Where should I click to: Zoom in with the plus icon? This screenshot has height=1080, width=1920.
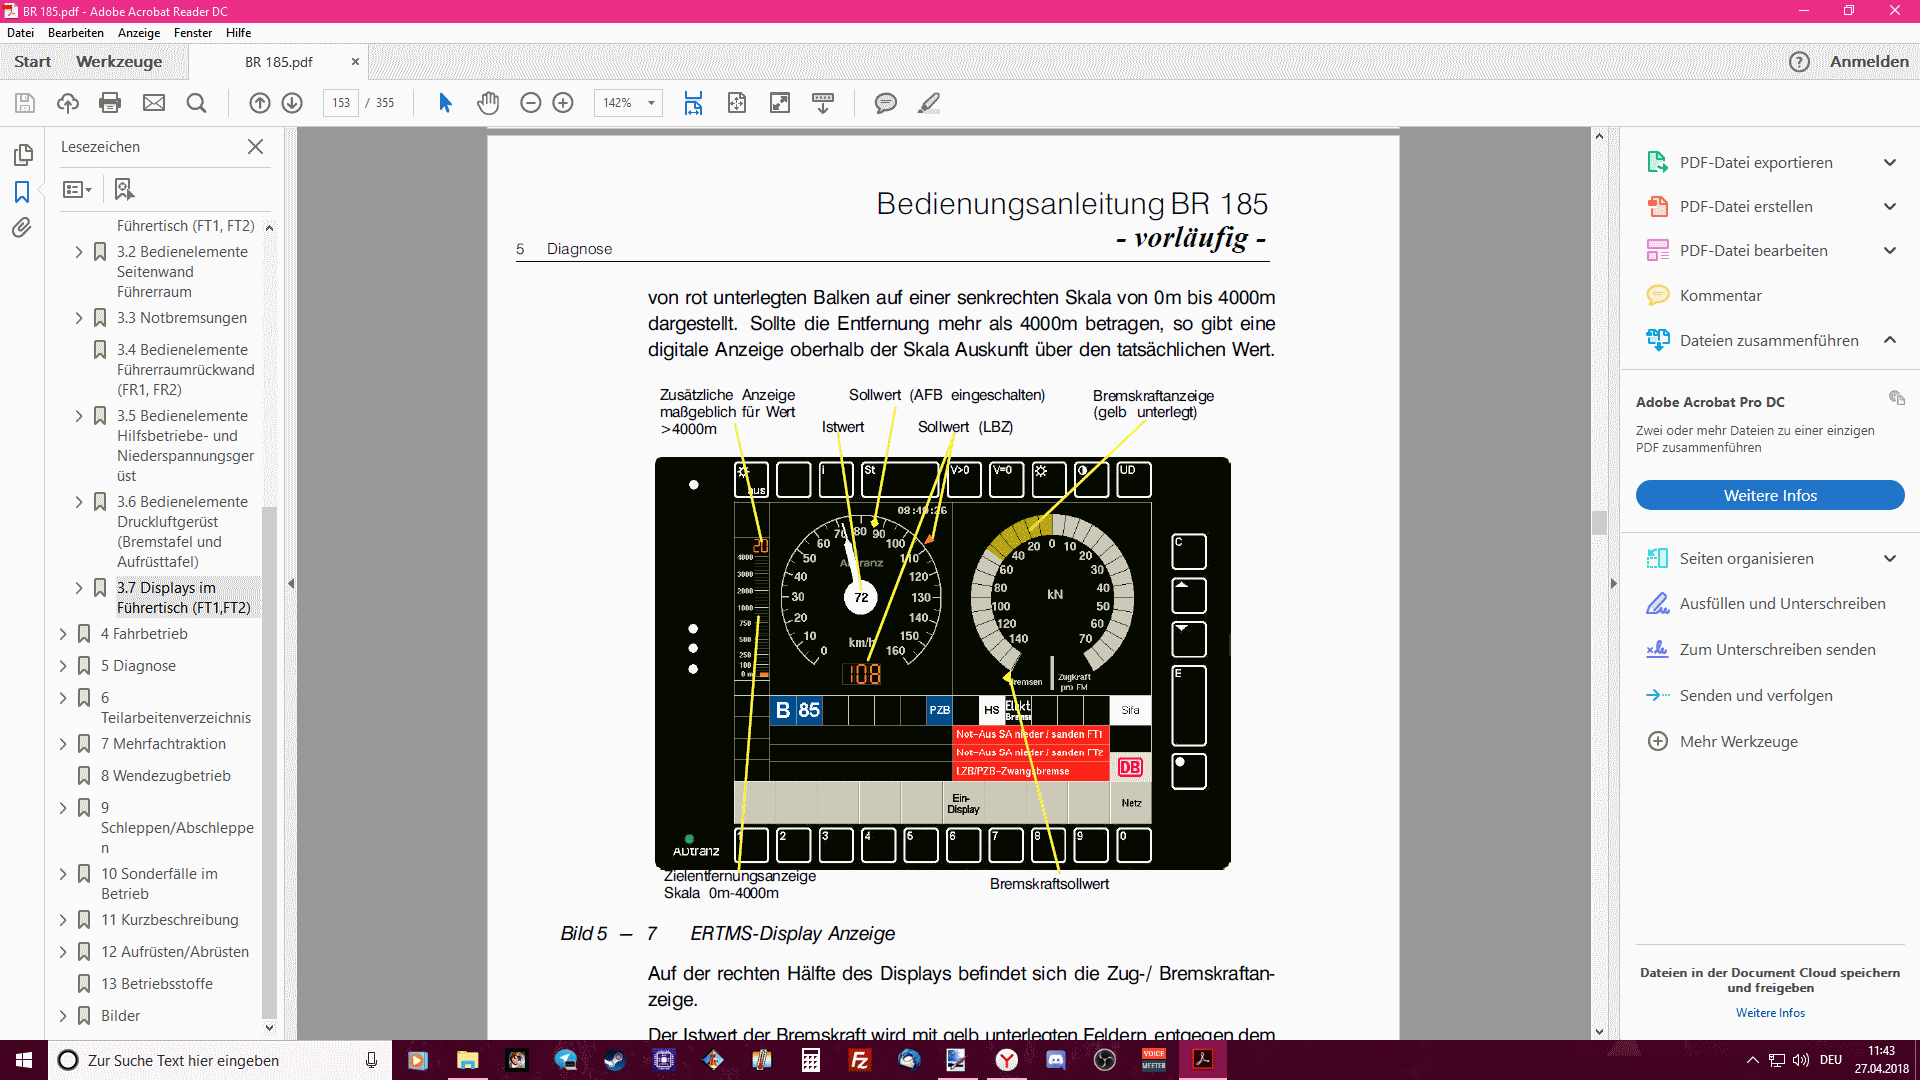(563, 103)
